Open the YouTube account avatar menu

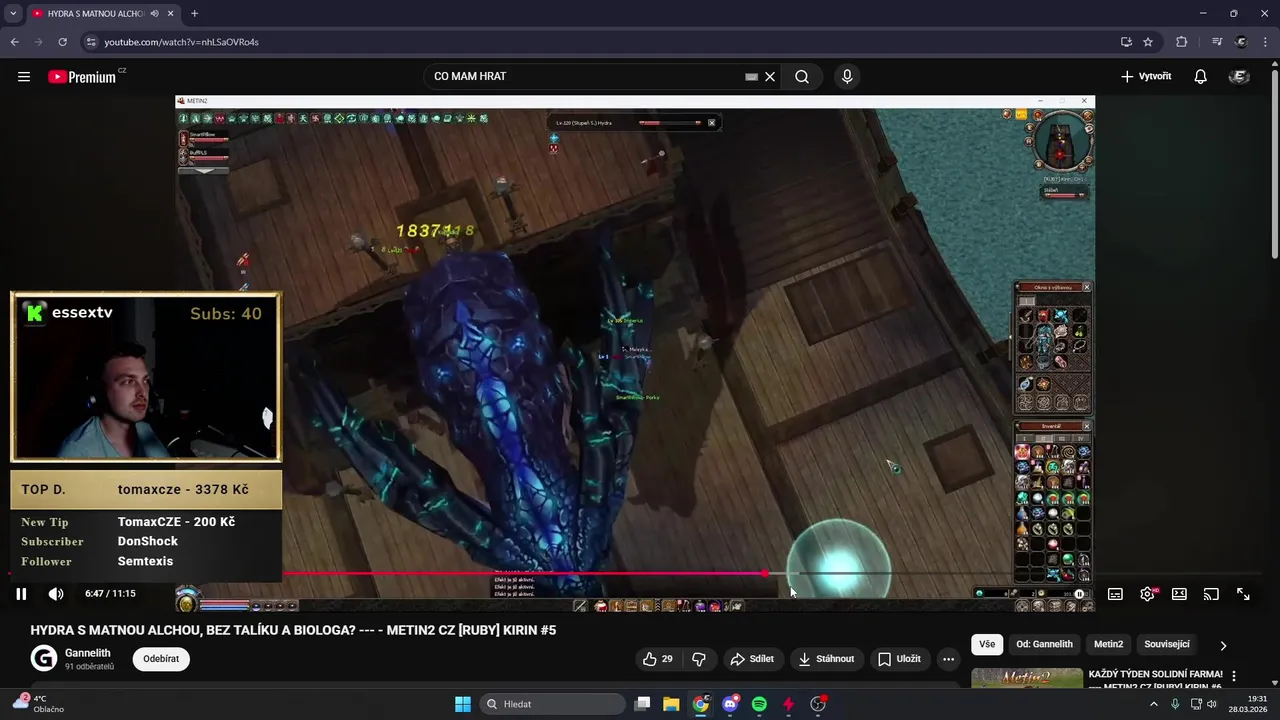pos(1239,77)
